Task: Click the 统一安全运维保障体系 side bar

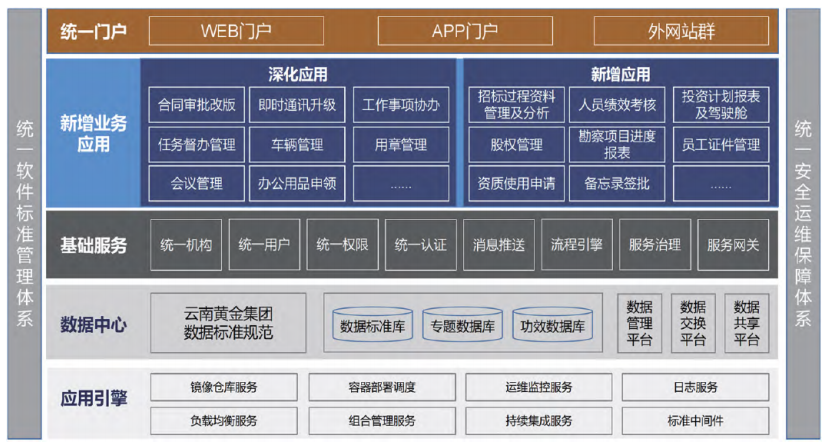Action: pos(803,224)
